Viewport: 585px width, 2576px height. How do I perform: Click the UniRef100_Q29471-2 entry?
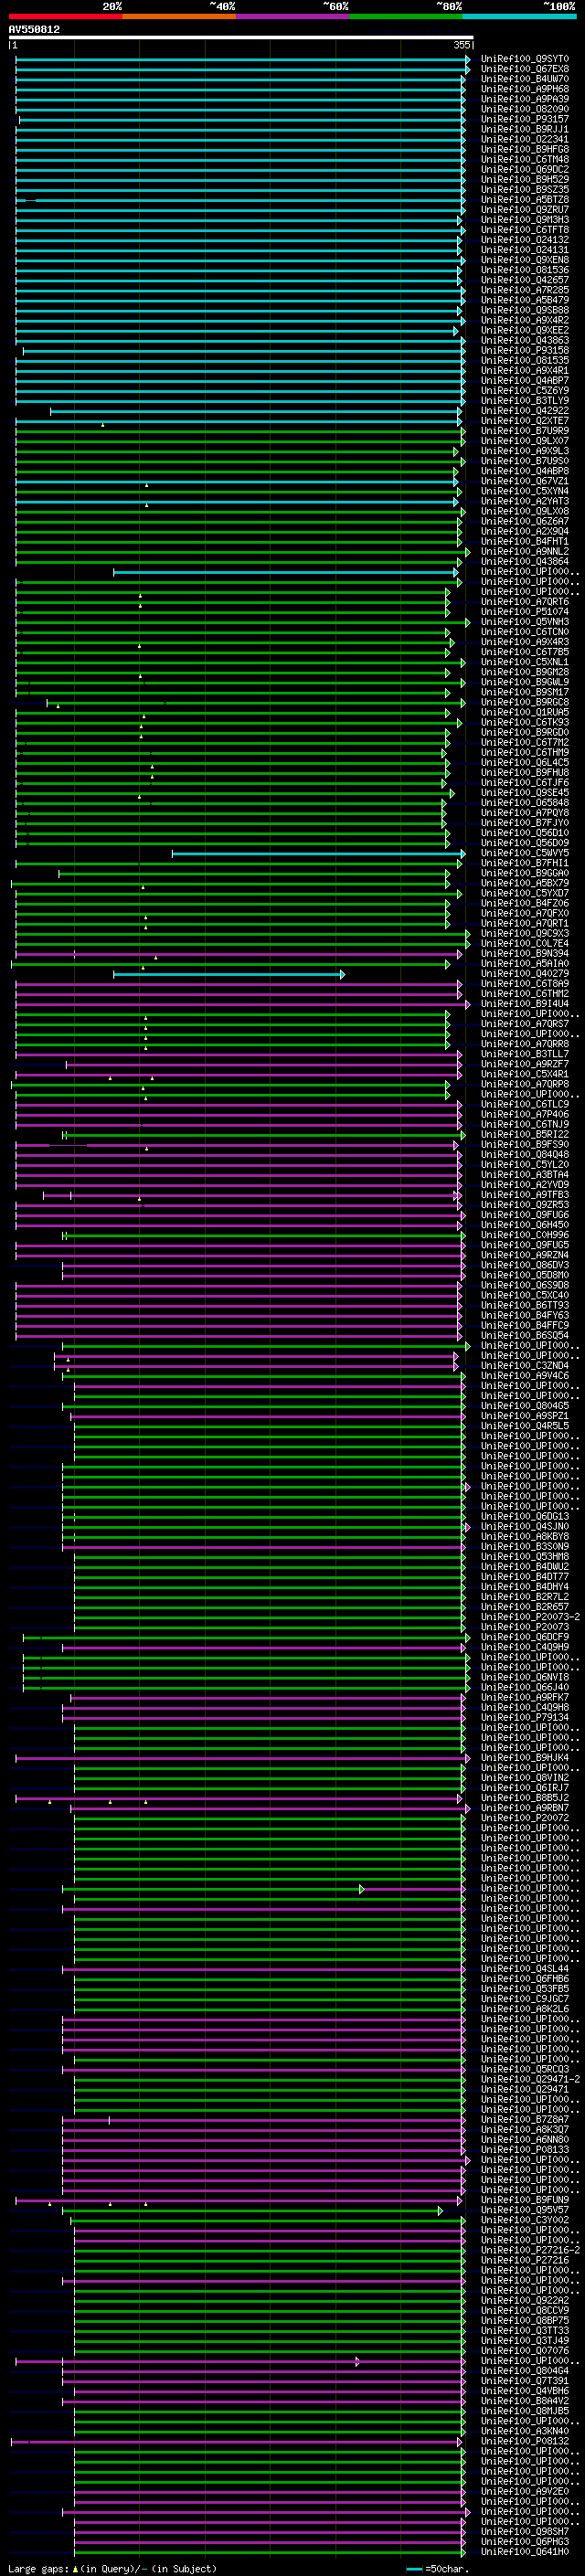[x=529, y=2080]
